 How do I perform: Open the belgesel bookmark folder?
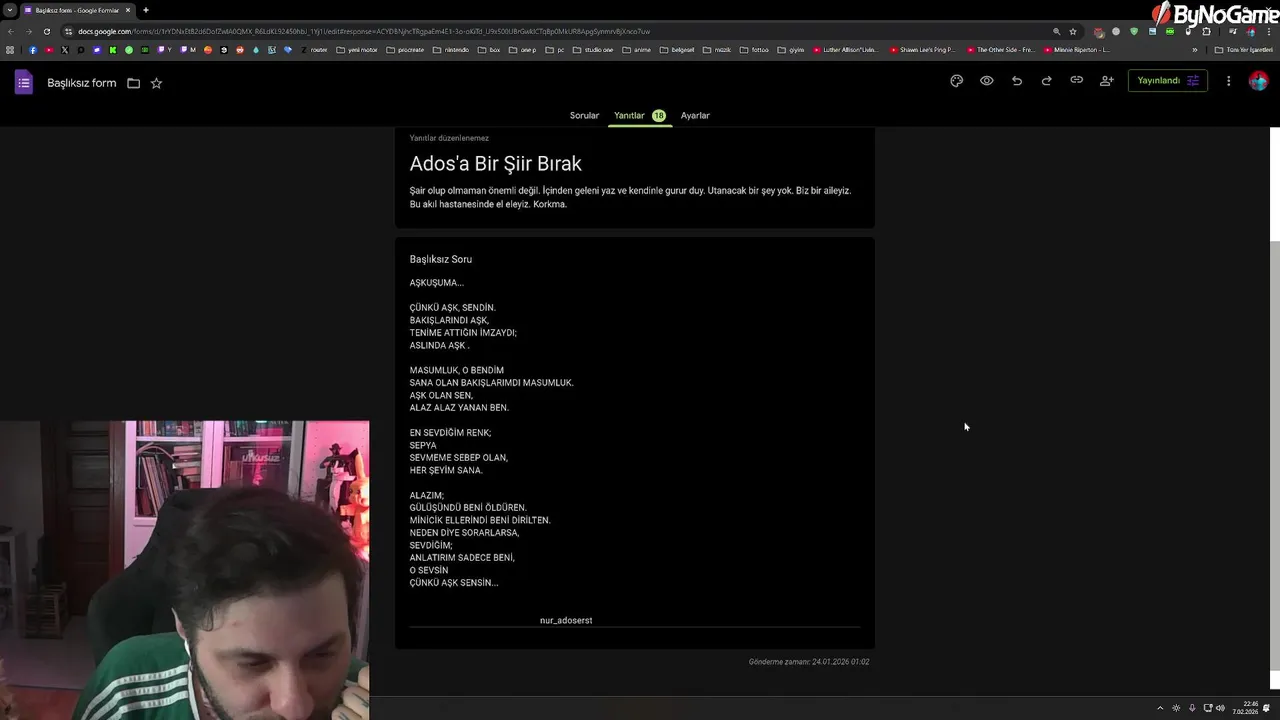tap(677, 49)
